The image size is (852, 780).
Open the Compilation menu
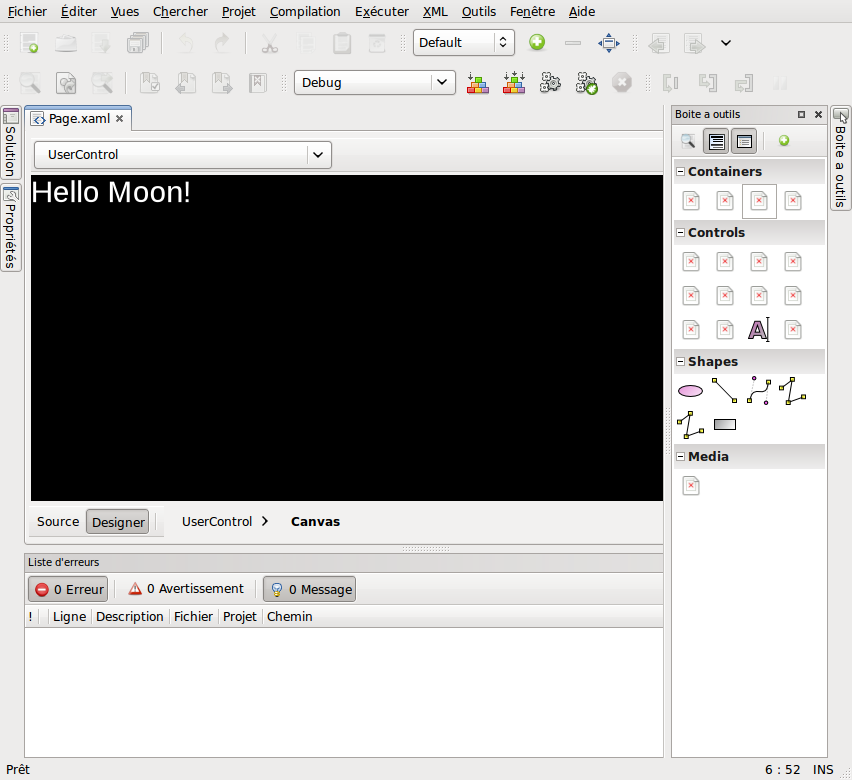[305, 11]
